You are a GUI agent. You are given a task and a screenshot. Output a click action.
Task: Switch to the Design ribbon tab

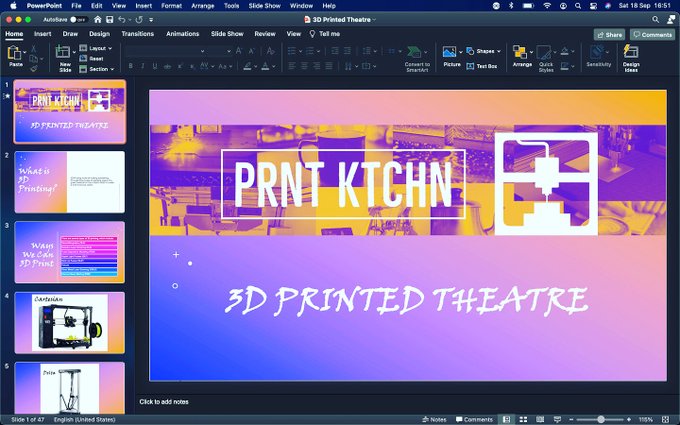pyautogui.click(x=99, y=34)
